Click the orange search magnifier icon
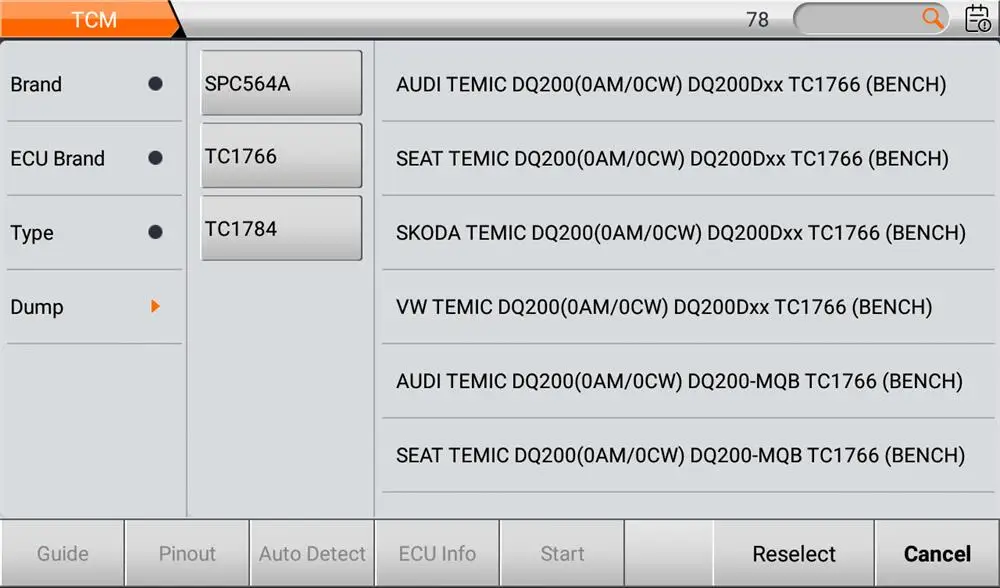 coord(932,18)
